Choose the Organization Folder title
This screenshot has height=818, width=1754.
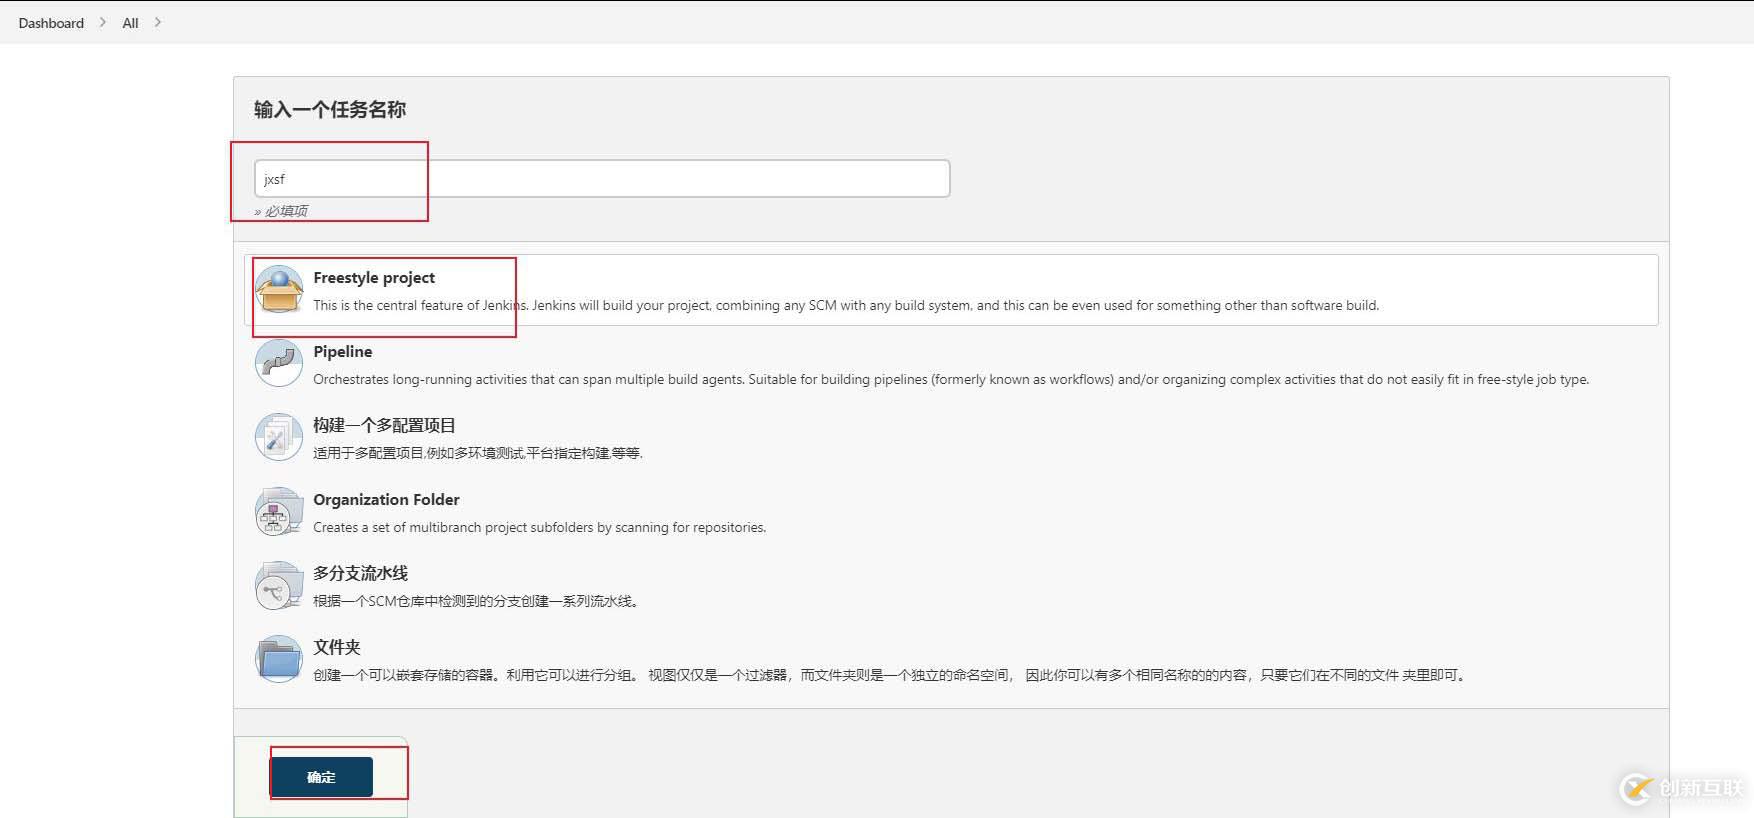[386, 500]
